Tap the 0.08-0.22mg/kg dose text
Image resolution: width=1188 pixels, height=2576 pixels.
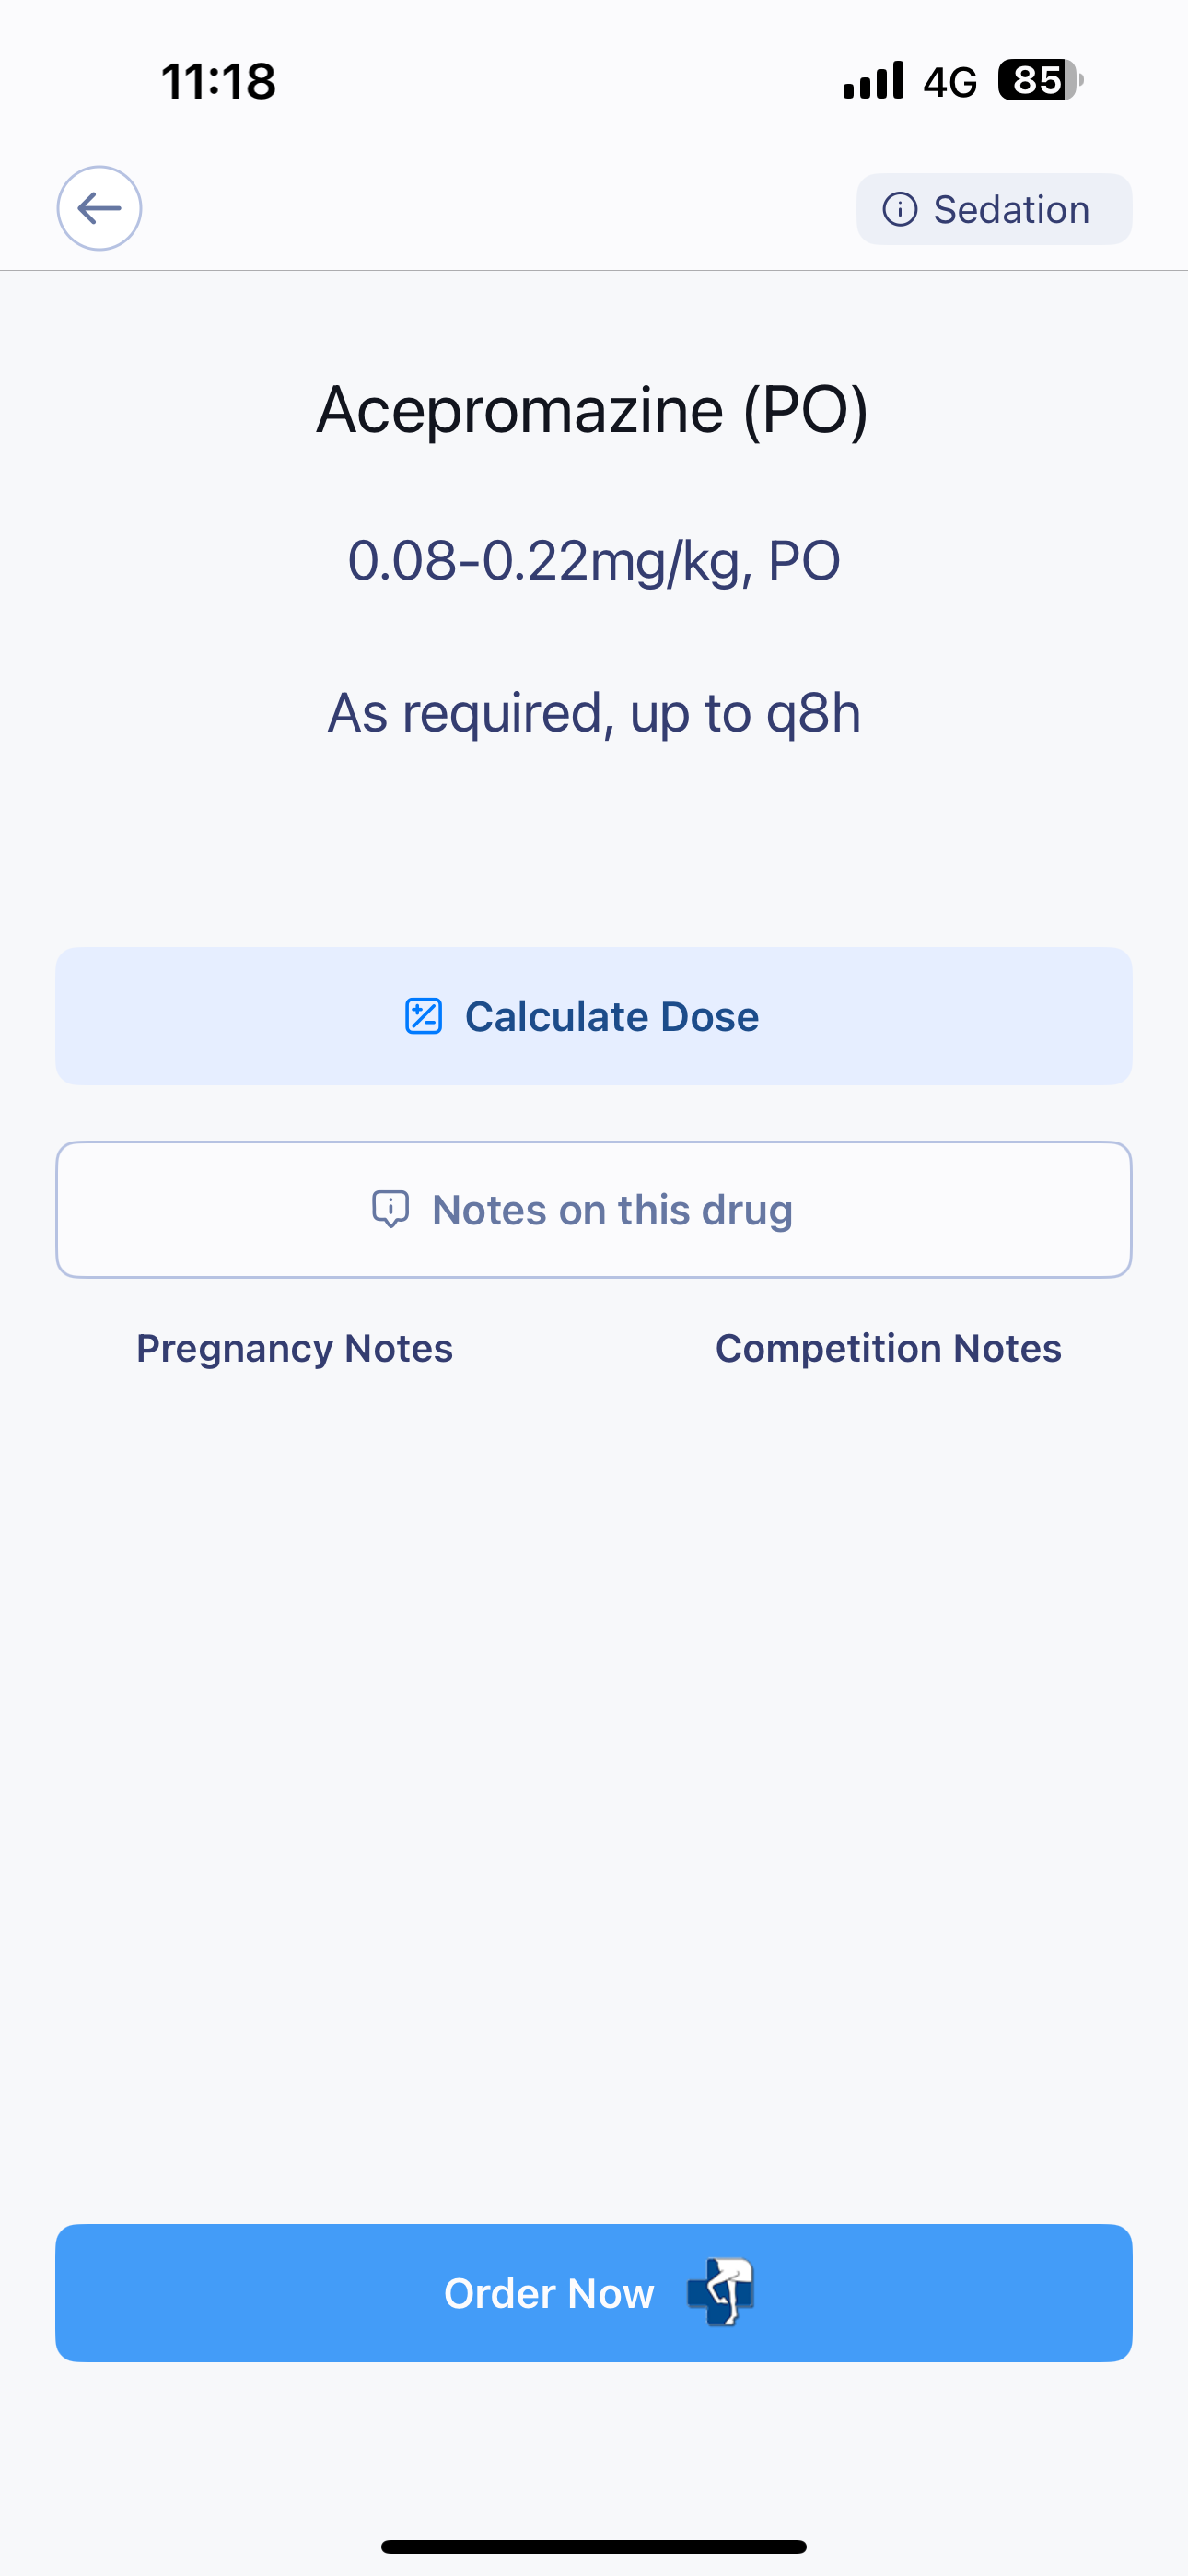click(594, 560)
